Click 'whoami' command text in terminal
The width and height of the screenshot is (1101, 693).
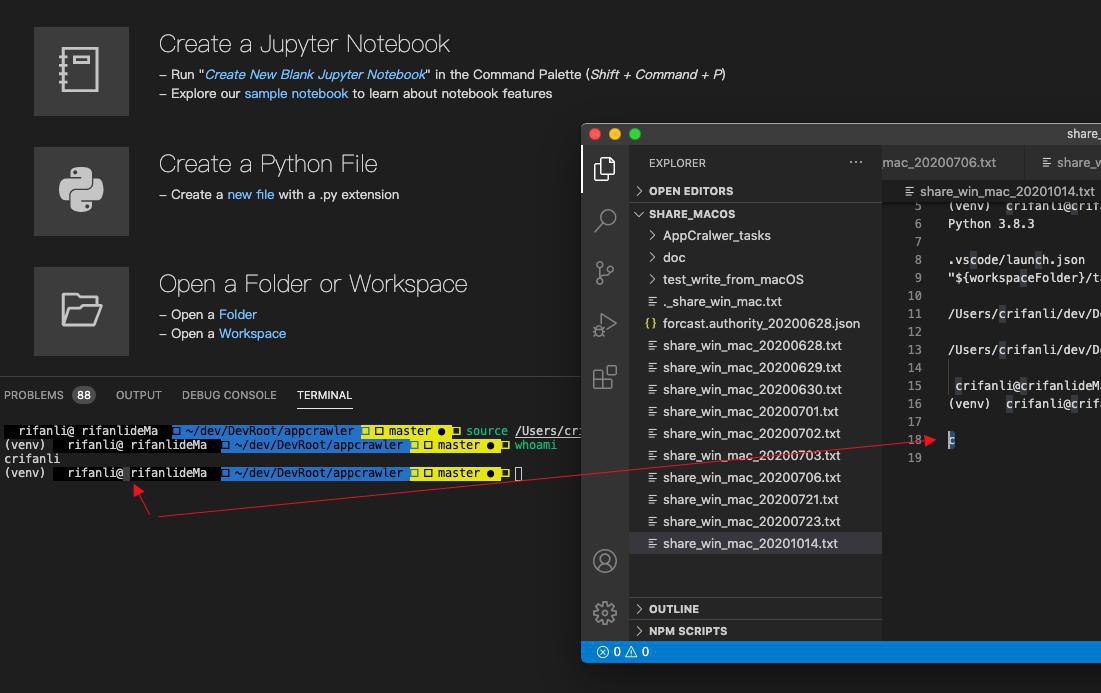[536, 445]
